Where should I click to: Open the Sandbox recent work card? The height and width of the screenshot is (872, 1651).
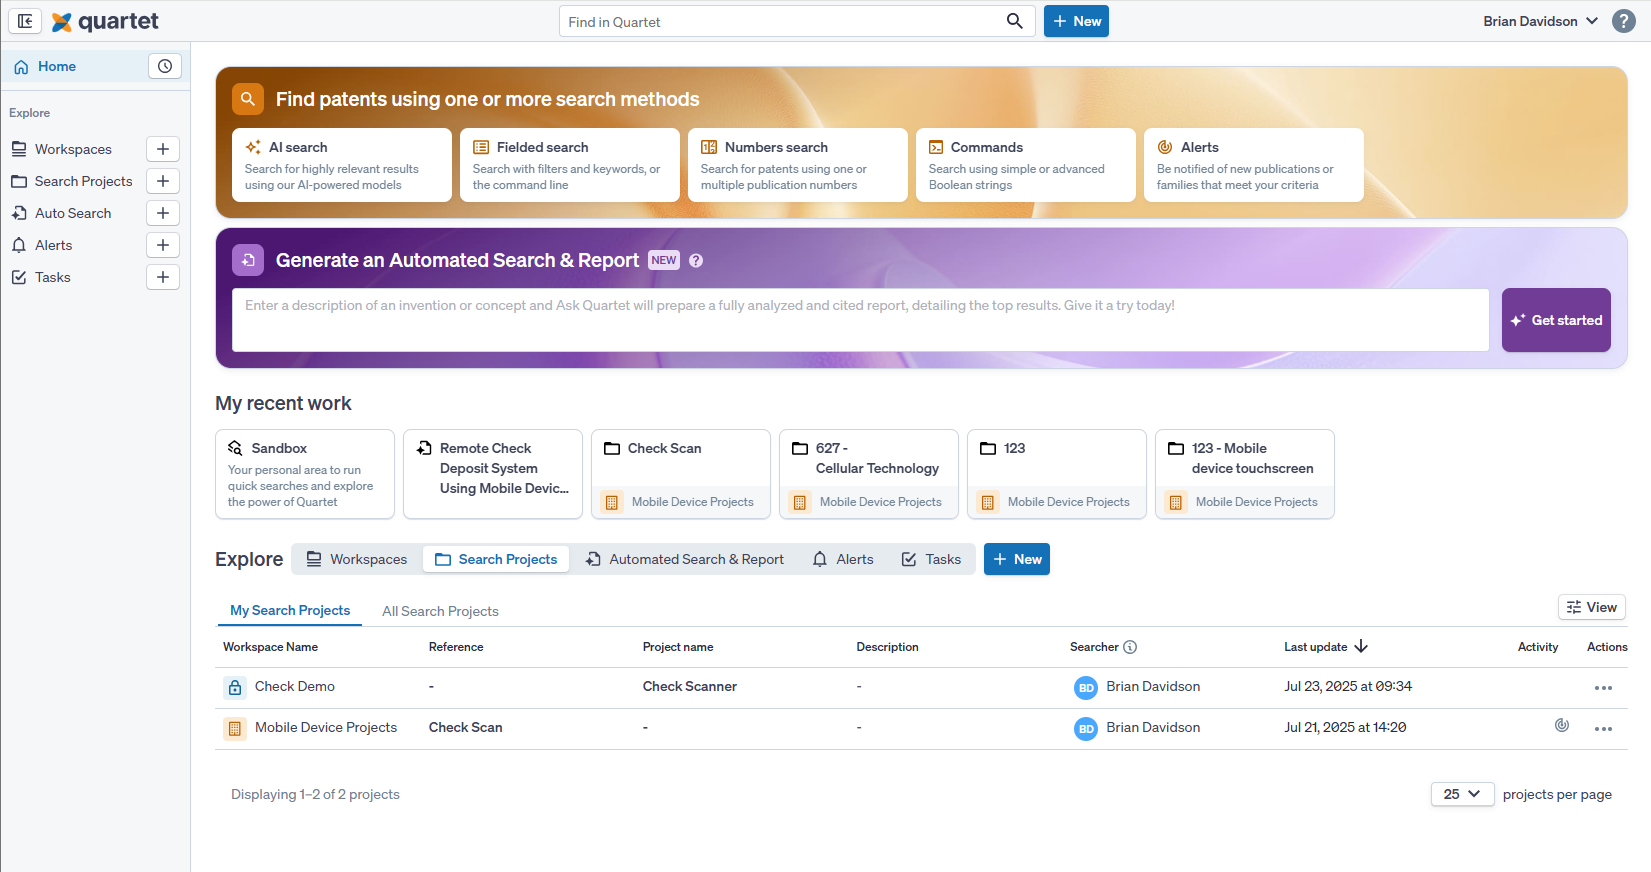pyautogui.click(x=305, y=474)
